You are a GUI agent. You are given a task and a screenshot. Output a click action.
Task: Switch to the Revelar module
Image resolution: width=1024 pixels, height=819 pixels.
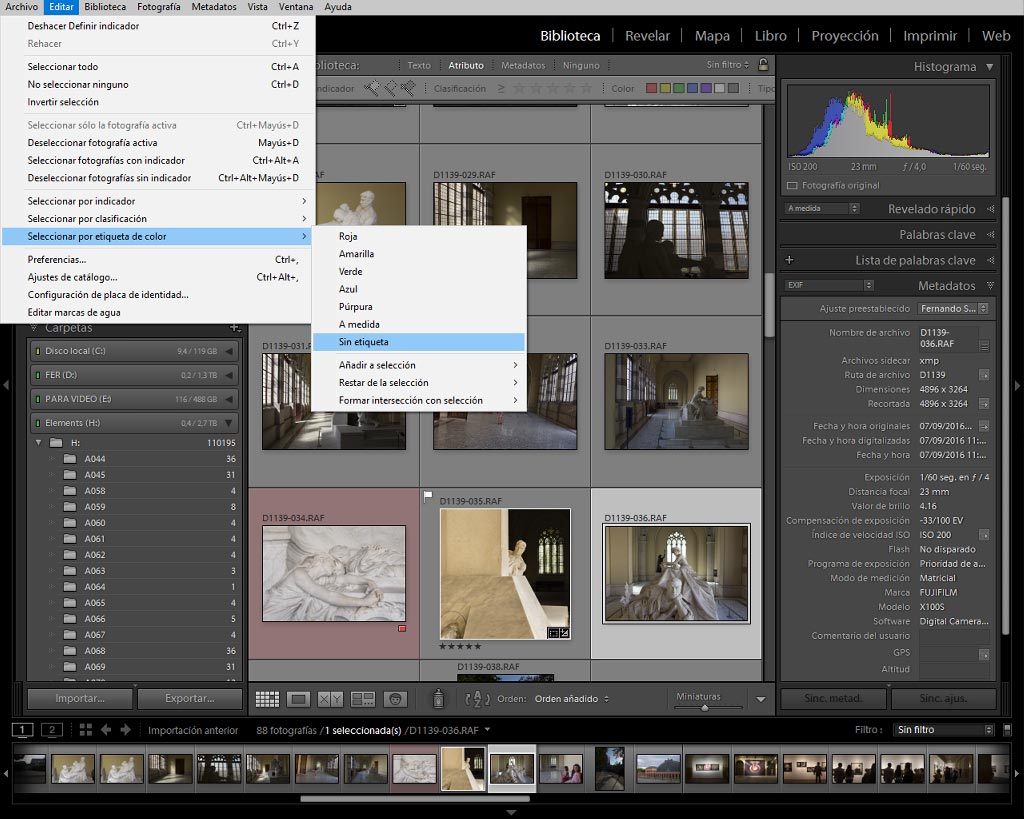coord(647,36)
